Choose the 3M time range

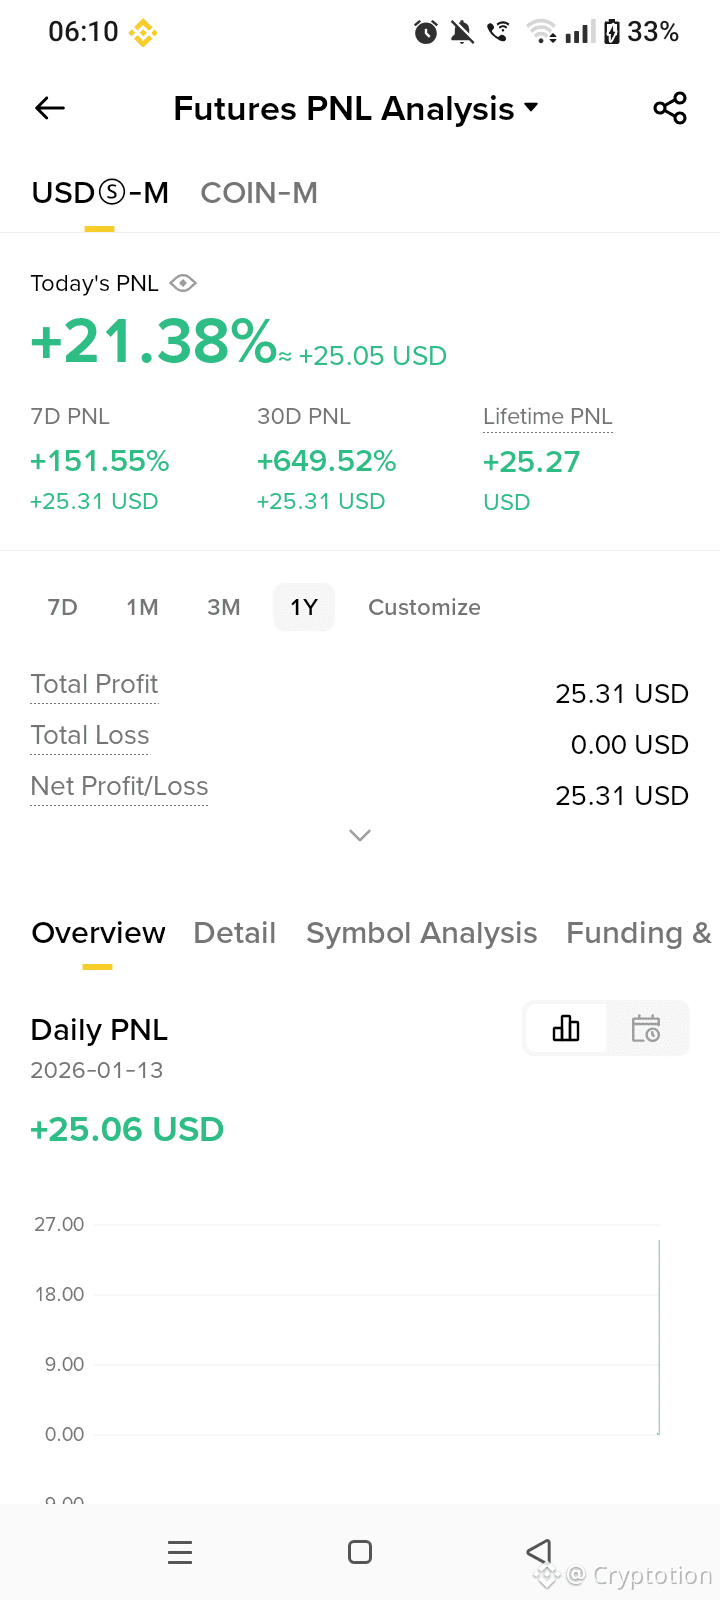(x=223, y=607)
